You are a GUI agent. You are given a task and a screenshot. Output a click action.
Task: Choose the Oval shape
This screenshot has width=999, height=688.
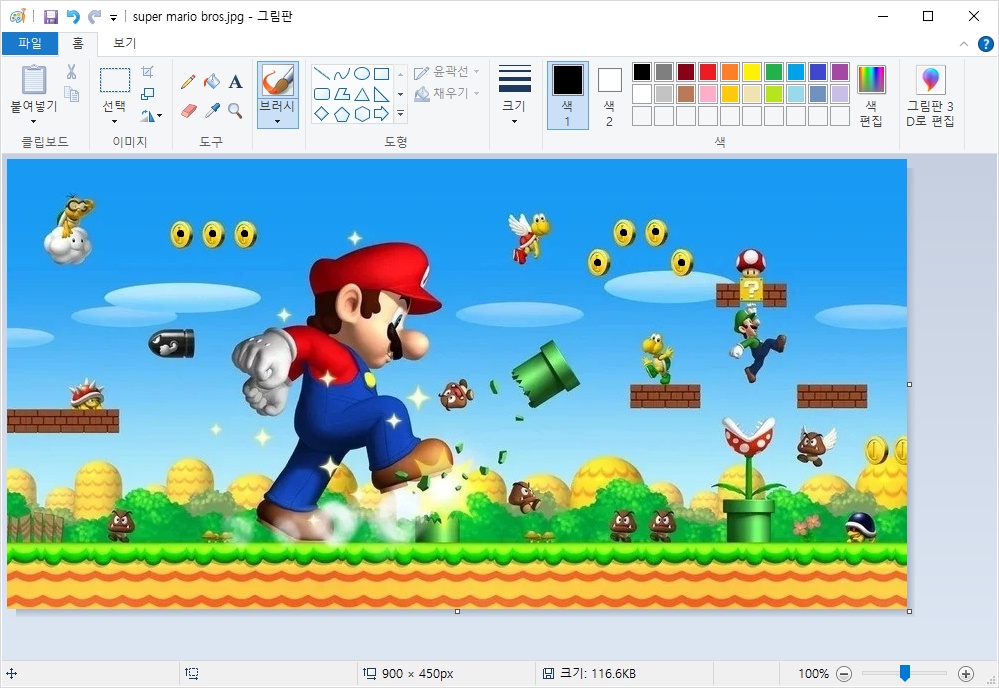(362, 74)
